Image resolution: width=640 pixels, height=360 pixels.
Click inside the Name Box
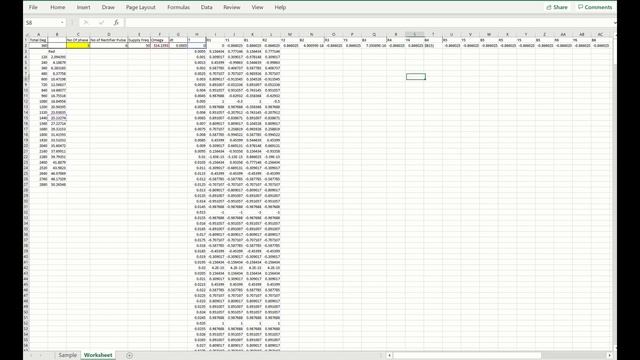[x=42, y=22]
